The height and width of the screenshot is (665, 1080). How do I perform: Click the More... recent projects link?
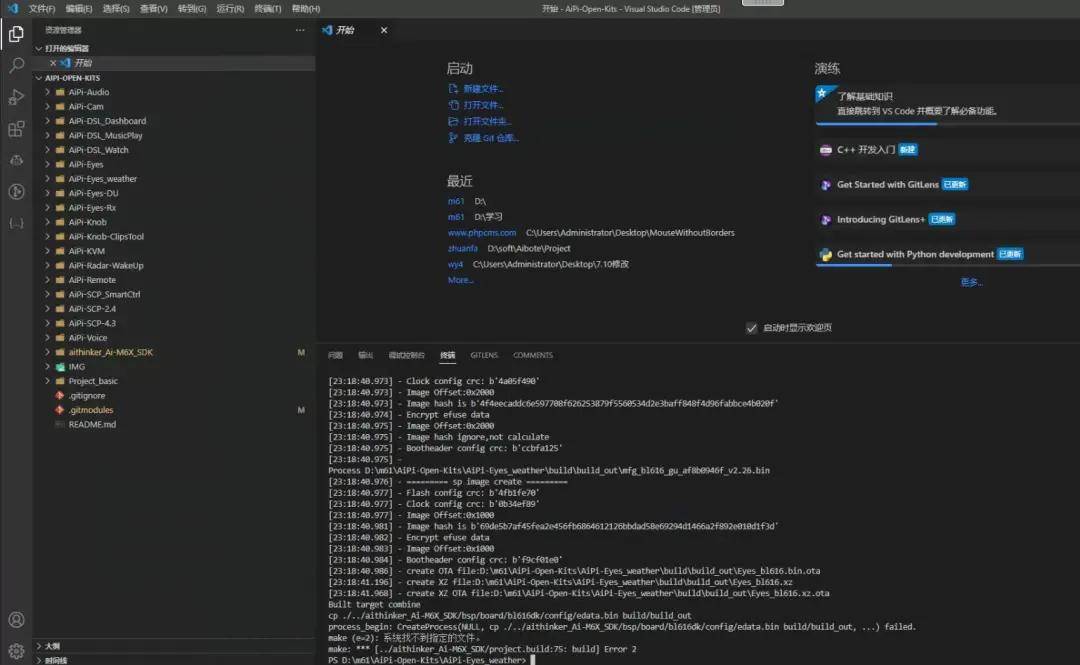pyautogui.click(x=460, y=280)
